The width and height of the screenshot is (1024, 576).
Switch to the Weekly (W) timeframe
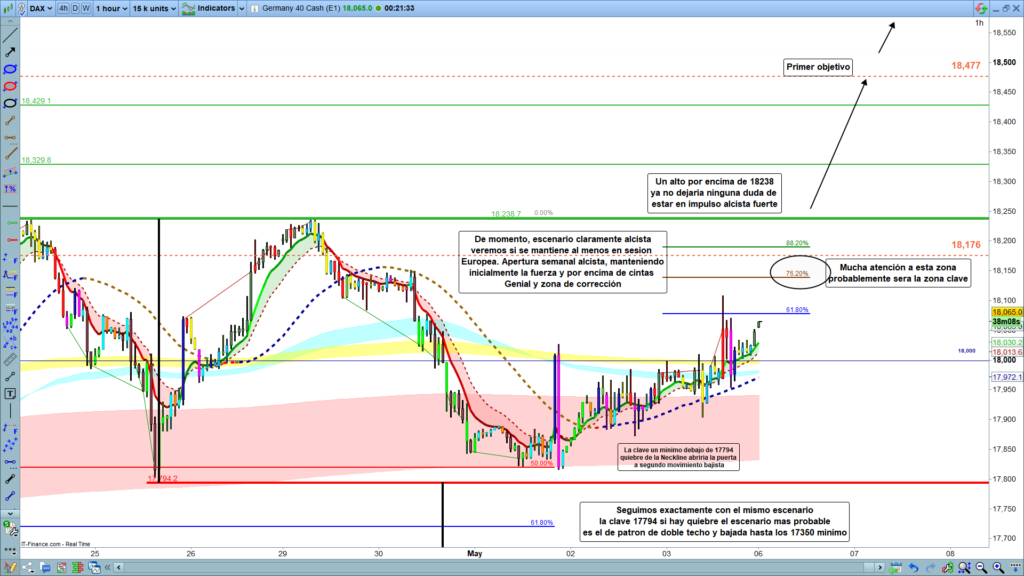[x=88, y=7]
